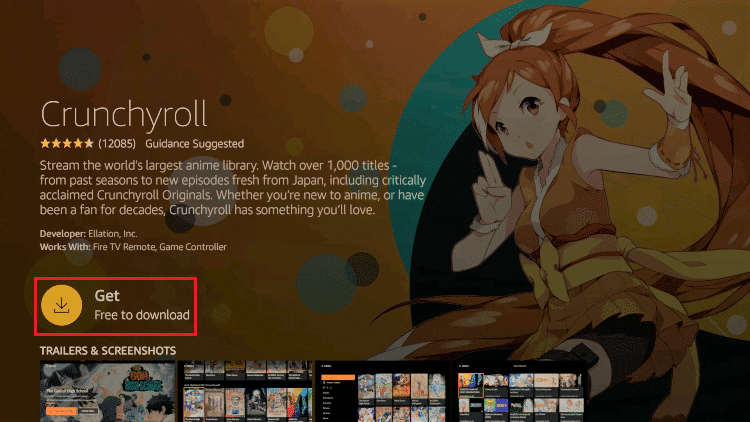
Task: Click the star rating row
Action: pos(67,143)
